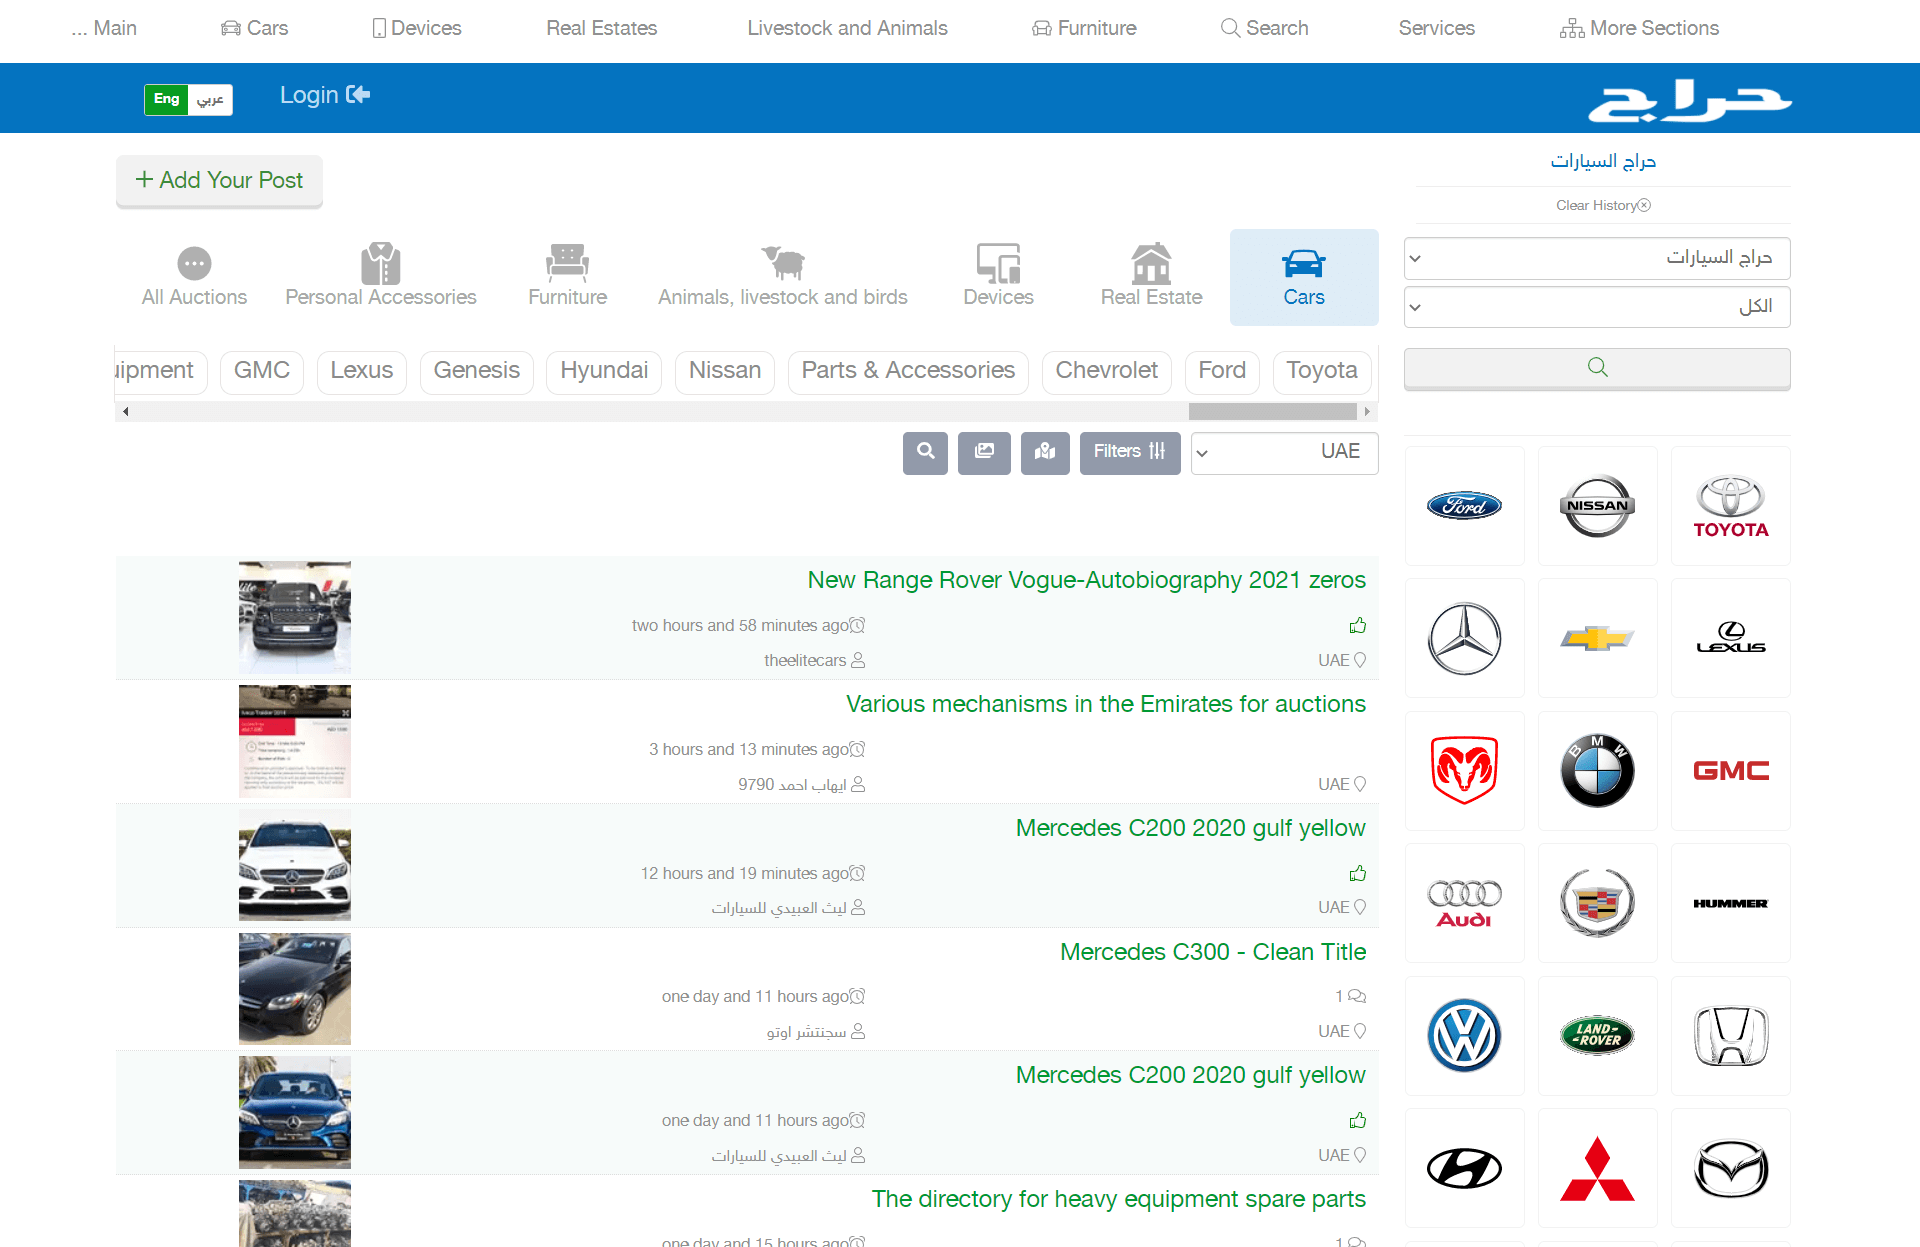Like the New Range Rover Vogue post

click(x=1357, y=626)
